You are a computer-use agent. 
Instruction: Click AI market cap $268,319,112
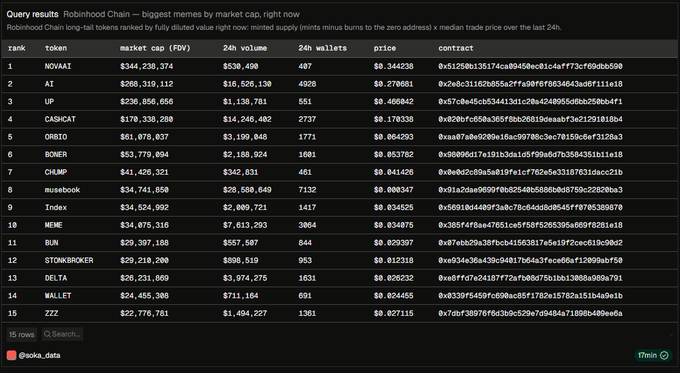tap(147, 84)
